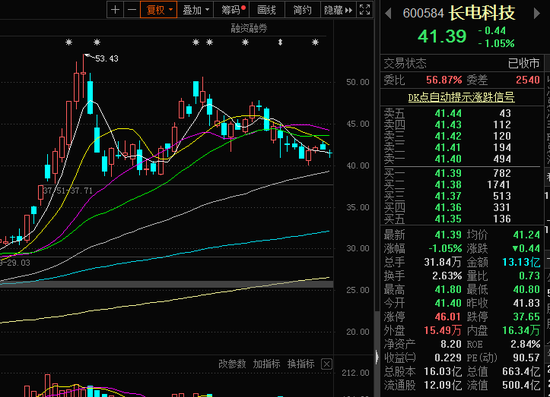Click 外盘 value 15.49万

(443, 330)
